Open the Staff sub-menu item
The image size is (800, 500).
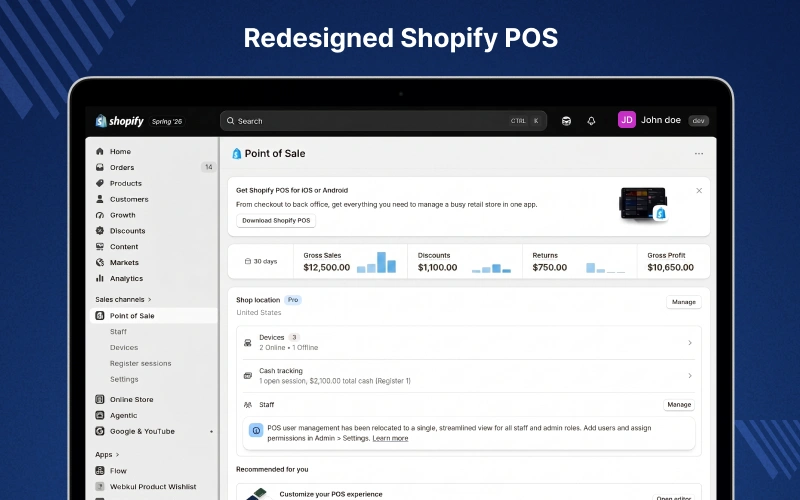[118, 332]
